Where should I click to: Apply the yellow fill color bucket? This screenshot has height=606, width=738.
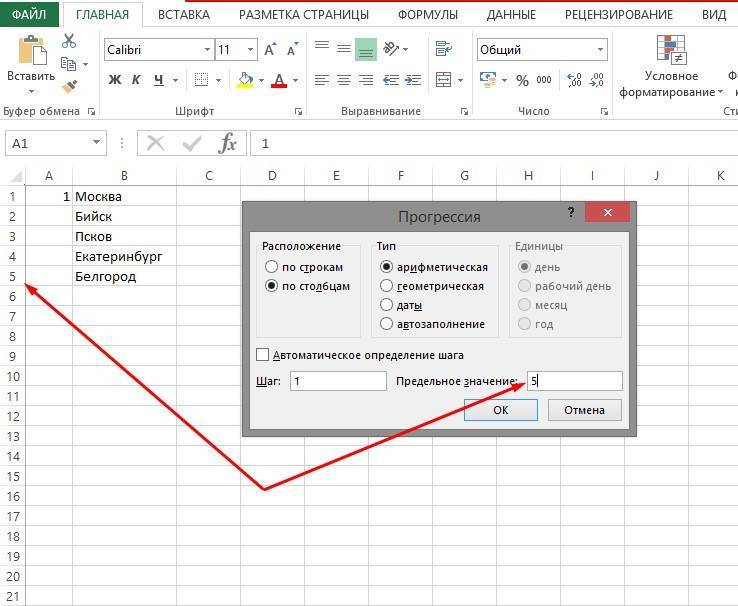coord(245,80)
